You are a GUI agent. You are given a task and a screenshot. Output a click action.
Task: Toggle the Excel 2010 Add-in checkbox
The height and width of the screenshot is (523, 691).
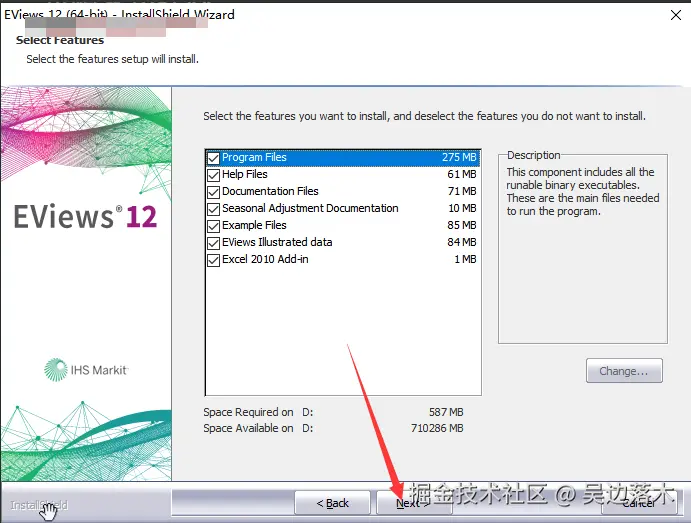[213, 260]
